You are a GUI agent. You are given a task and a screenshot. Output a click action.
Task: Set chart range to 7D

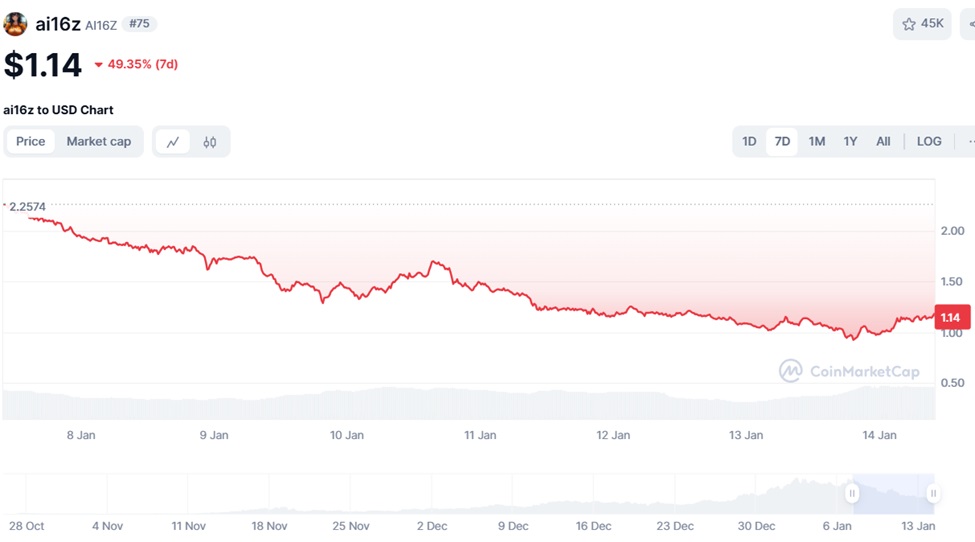click(x=782, y=142)
